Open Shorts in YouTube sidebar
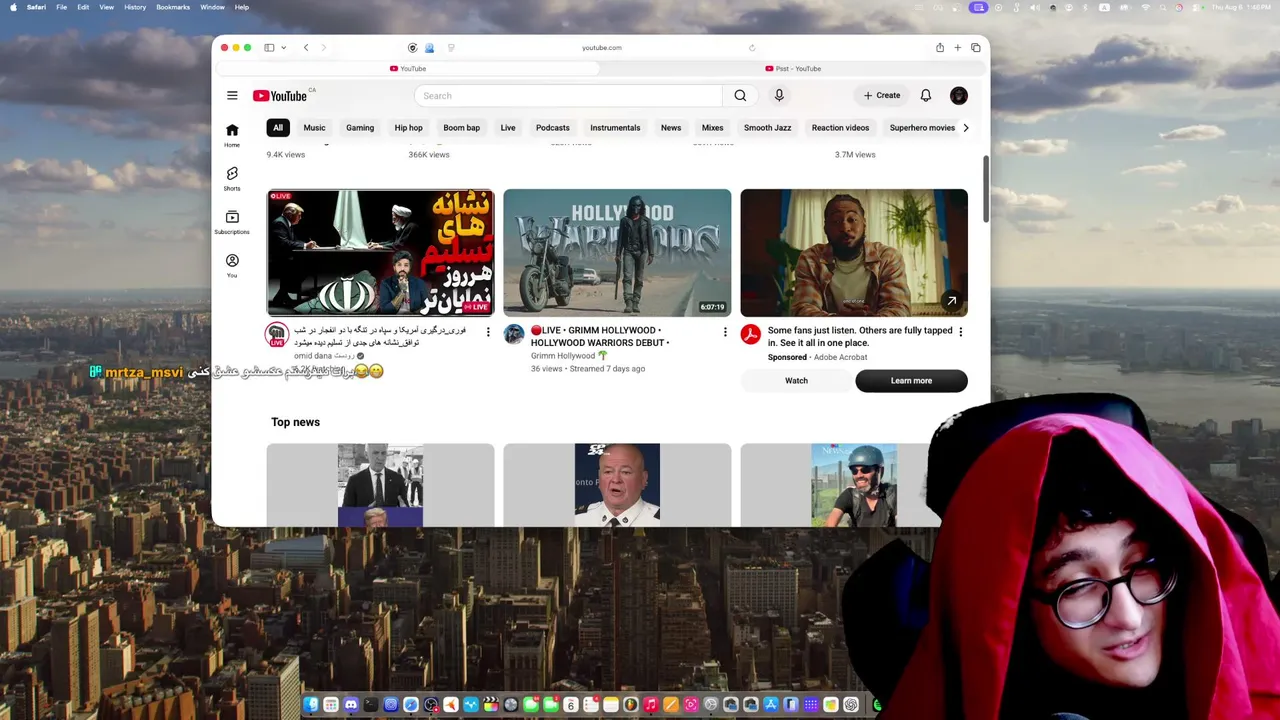The image size is (1280, 720). tap(232, 179)
